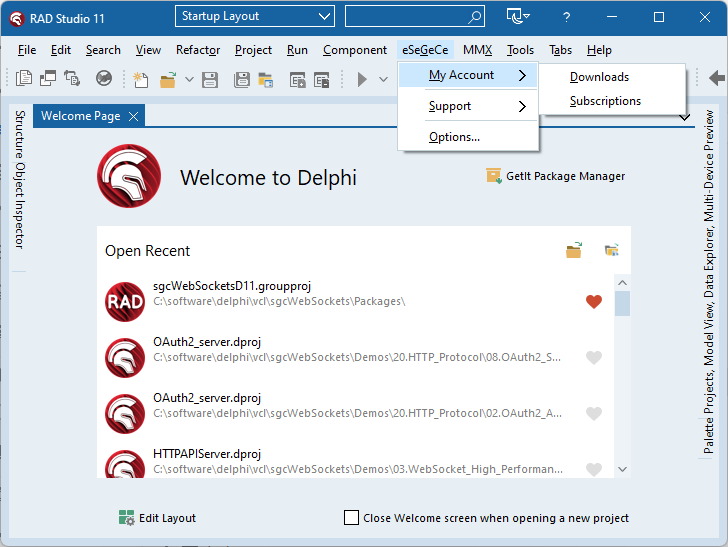
Task: Toggle Form/Unit toolbar icon
Action: click(72, 78)
